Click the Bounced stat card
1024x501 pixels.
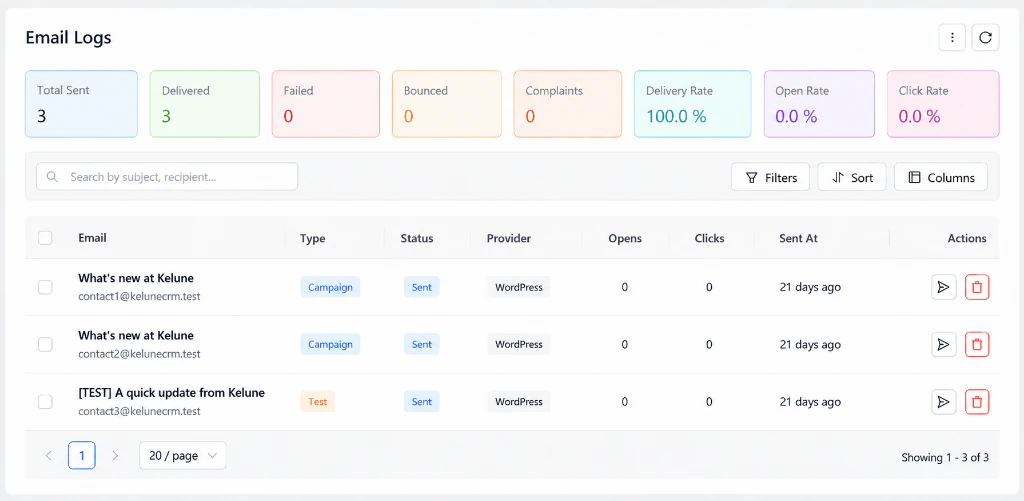[447, 104]
